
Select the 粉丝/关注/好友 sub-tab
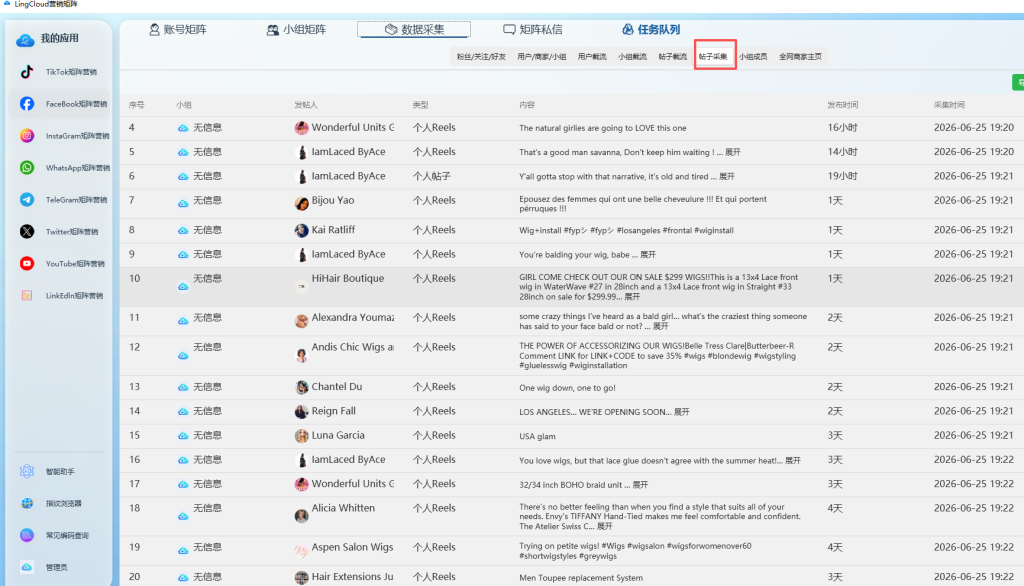(x=481, y=56)
